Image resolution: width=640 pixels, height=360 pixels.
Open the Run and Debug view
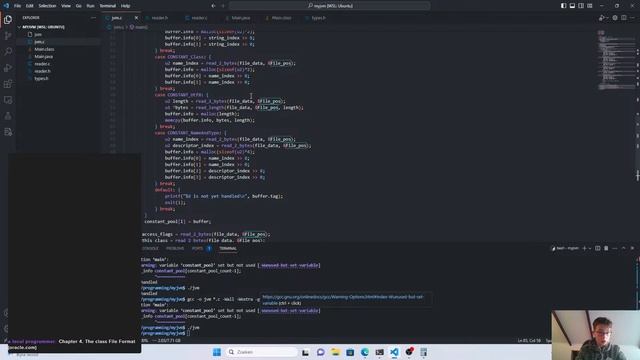[8, 68]
